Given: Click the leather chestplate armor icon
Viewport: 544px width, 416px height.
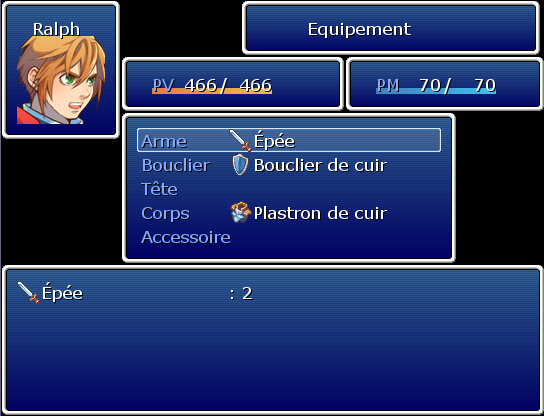Looking at the screenshot, I should tap(240, 212).
